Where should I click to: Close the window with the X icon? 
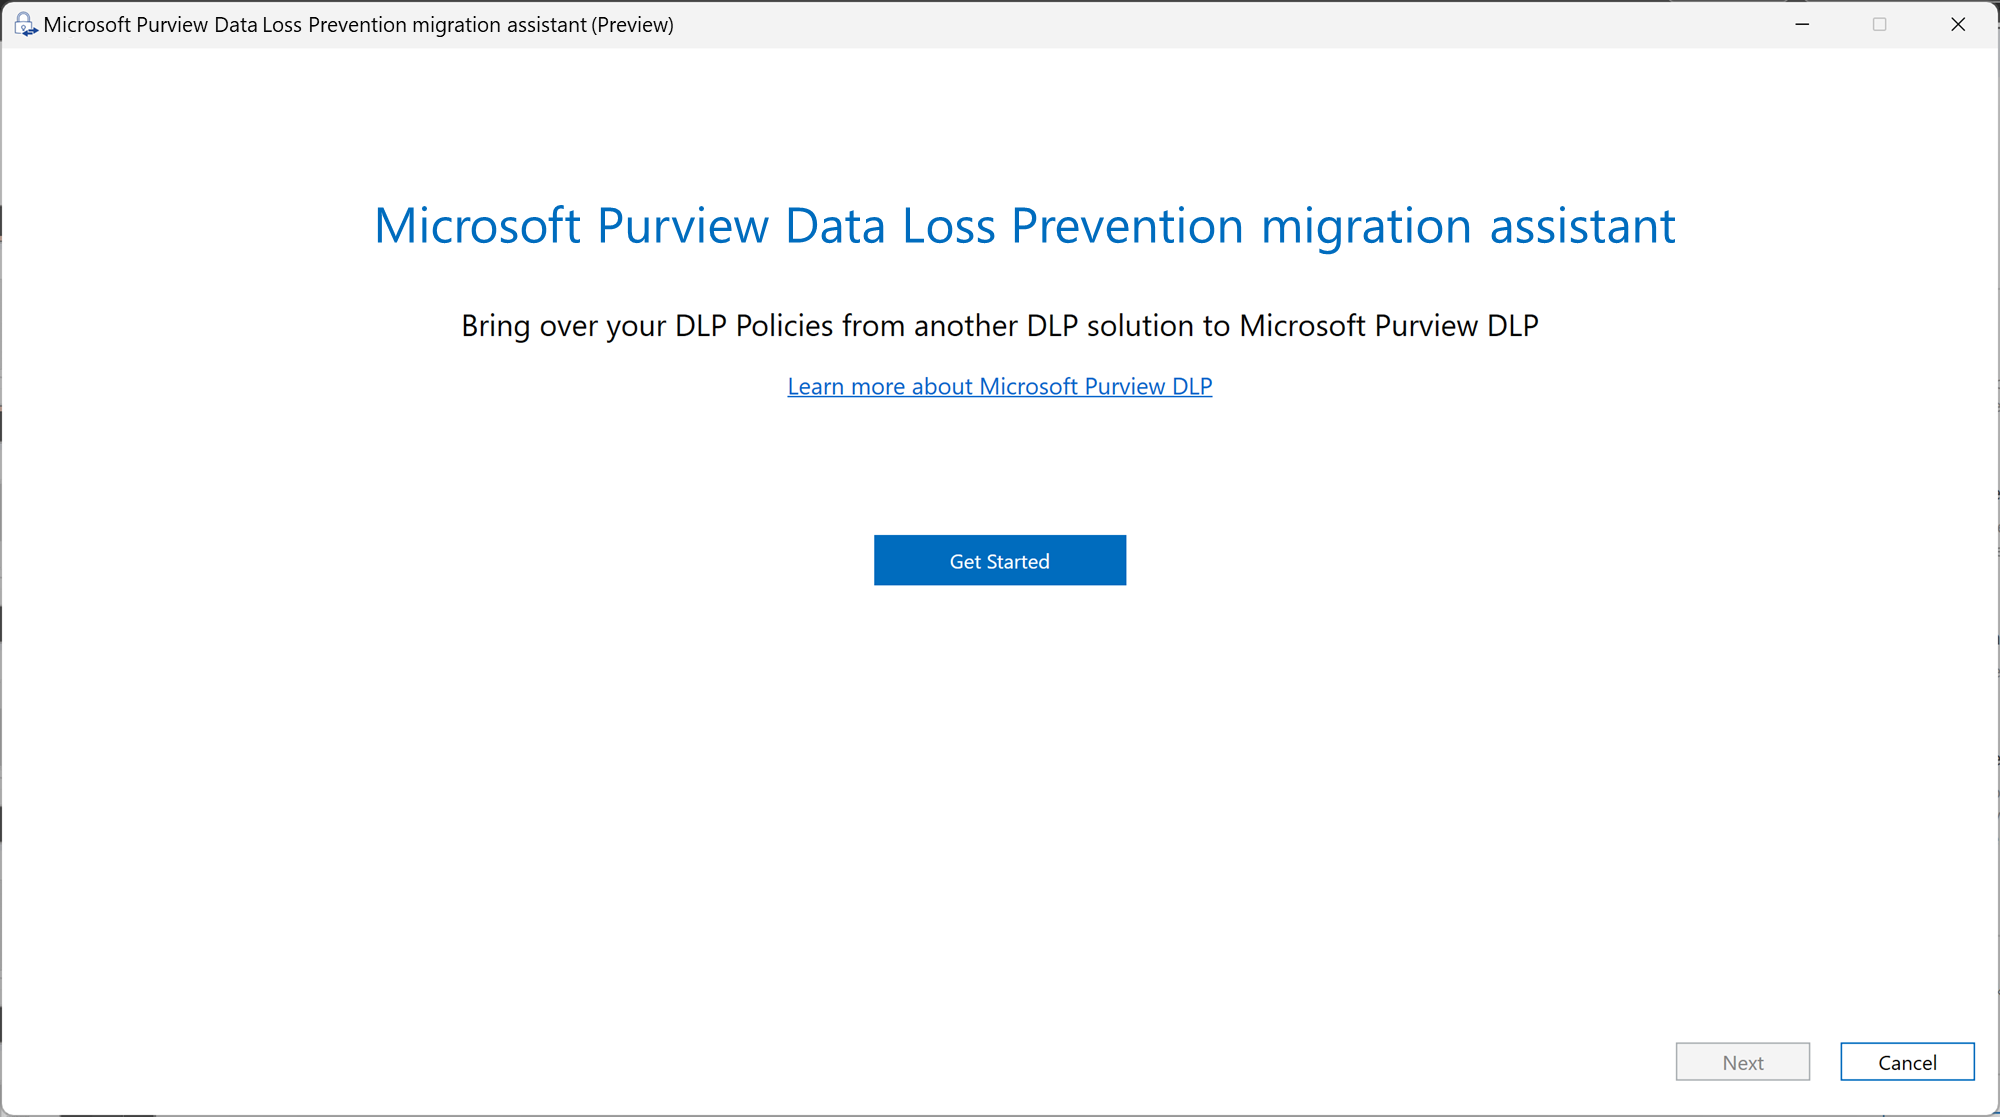[1957, 24]
